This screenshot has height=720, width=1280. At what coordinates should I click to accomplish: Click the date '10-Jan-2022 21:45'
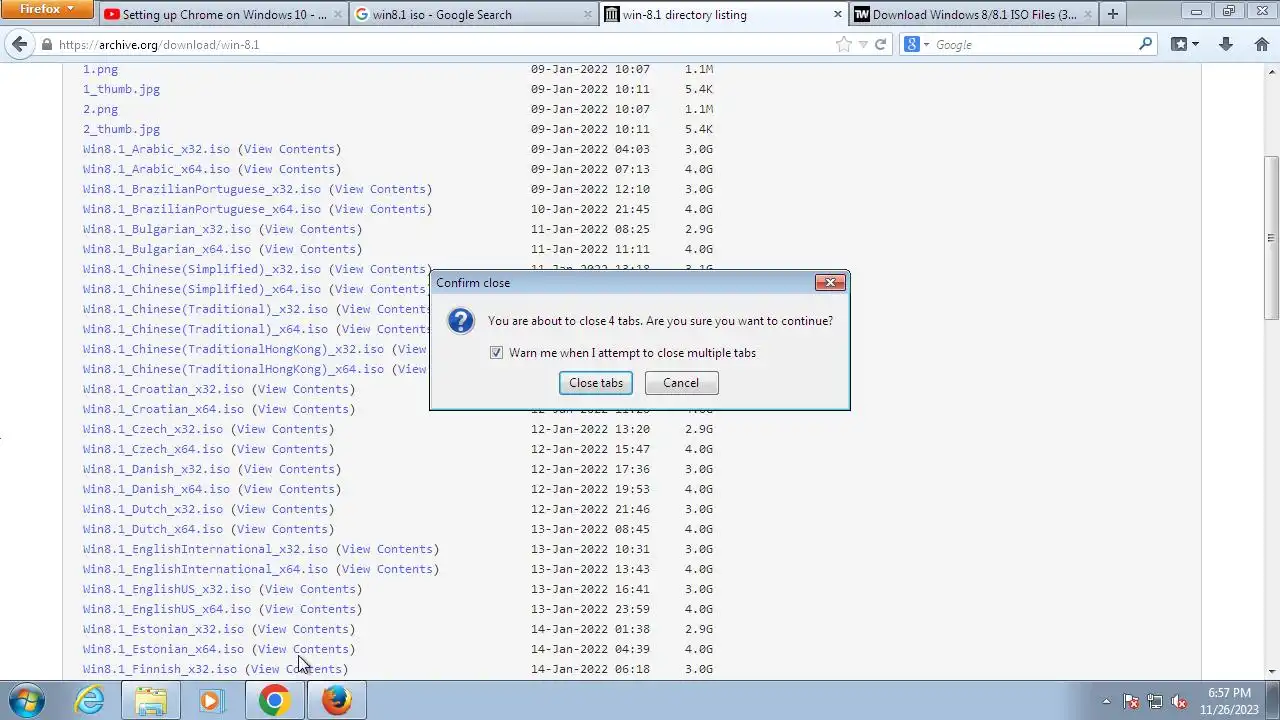pos(590,209)
